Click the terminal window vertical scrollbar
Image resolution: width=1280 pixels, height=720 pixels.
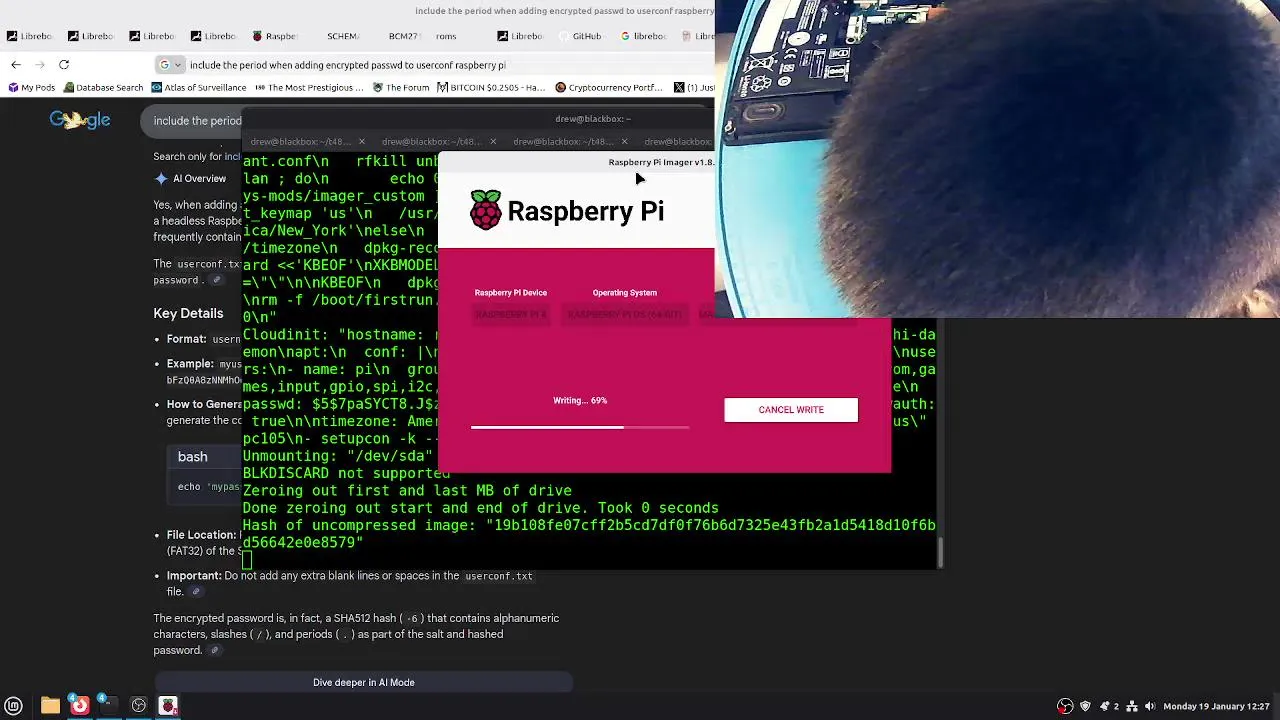(x=940, y=550)
